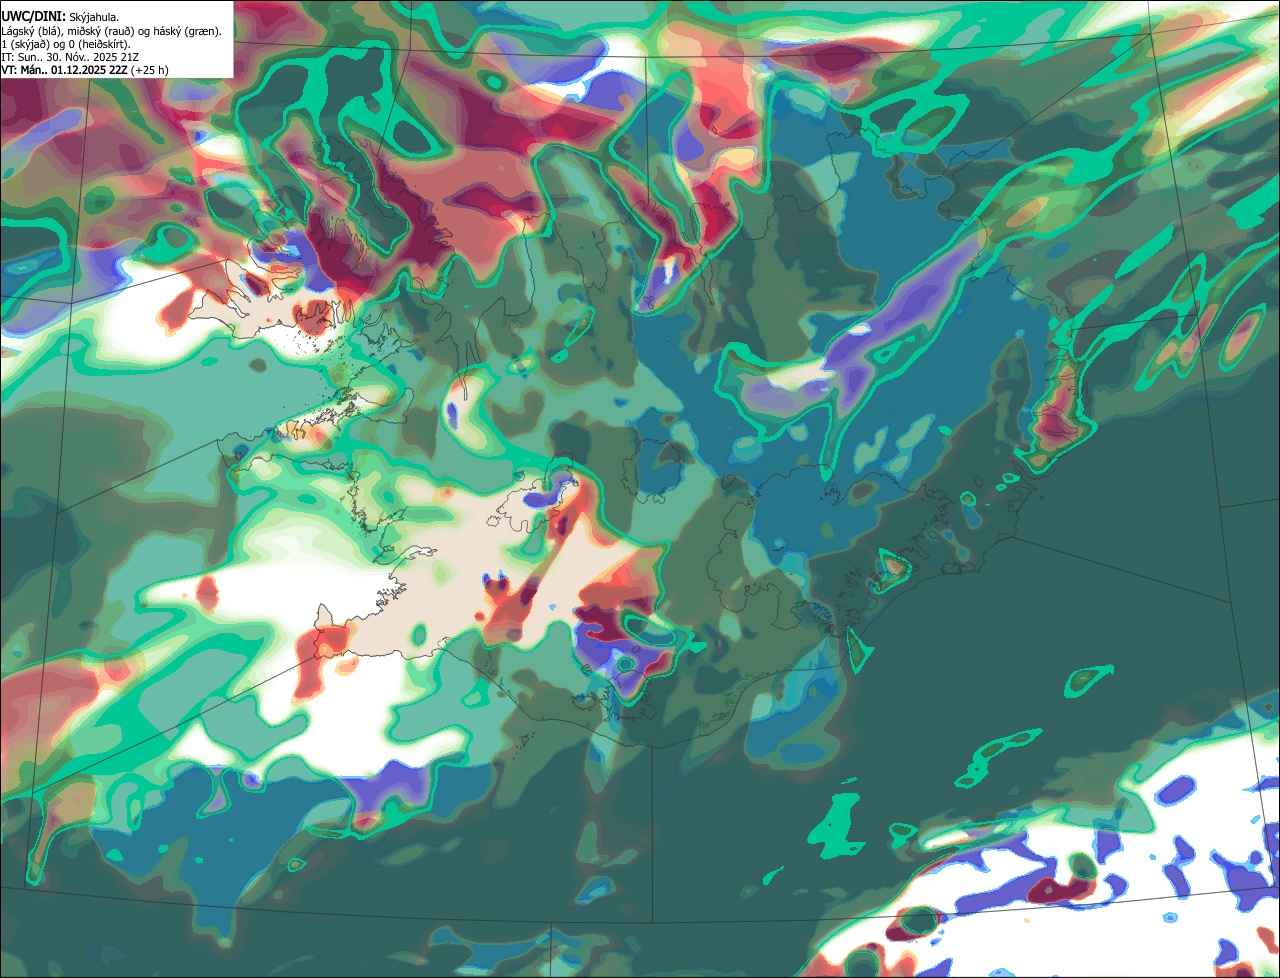Click the '1 (skýjað) og 0 (heiðskírt).' line
Screen dimensions: 1280x978
click(x=66, y=43)
